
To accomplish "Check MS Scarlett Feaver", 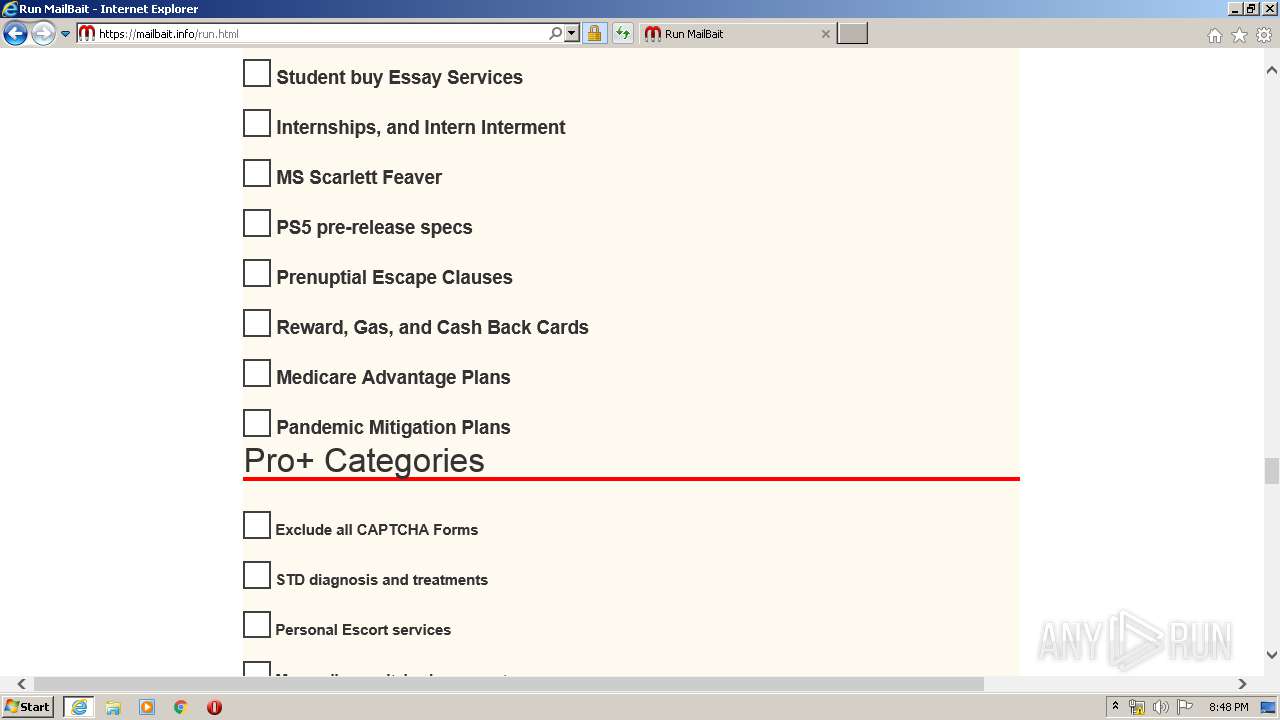I will (257, 173).
